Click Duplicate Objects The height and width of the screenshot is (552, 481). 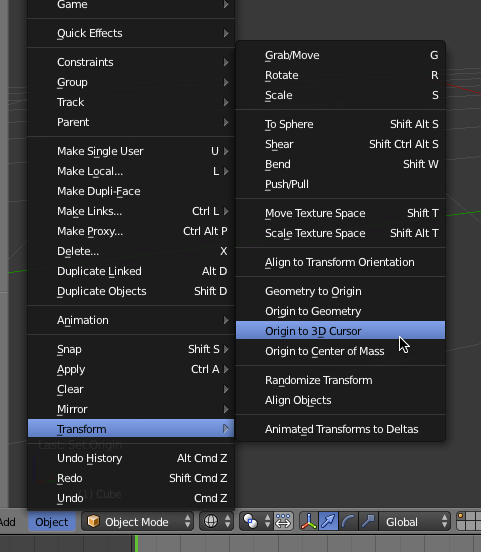pyautogui.click(x=131, y=291)
